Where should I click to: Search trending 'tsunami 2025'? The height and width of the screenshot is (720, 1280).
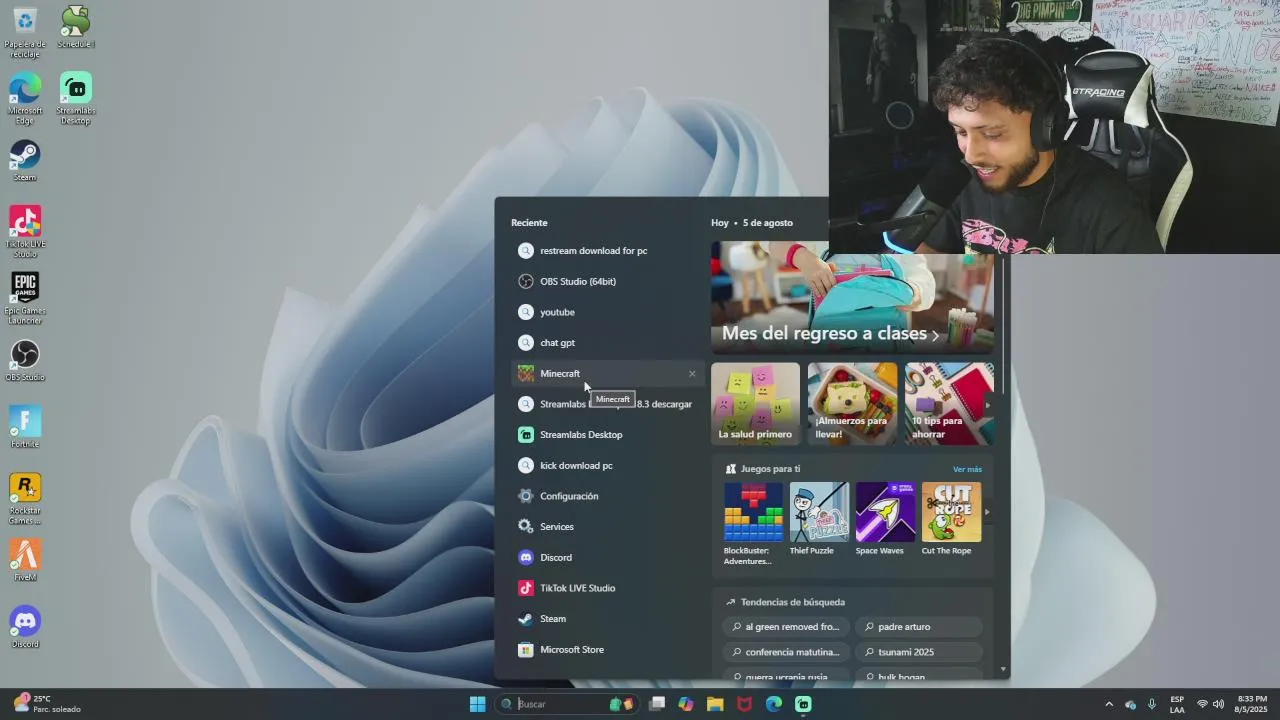coord(919,652)
